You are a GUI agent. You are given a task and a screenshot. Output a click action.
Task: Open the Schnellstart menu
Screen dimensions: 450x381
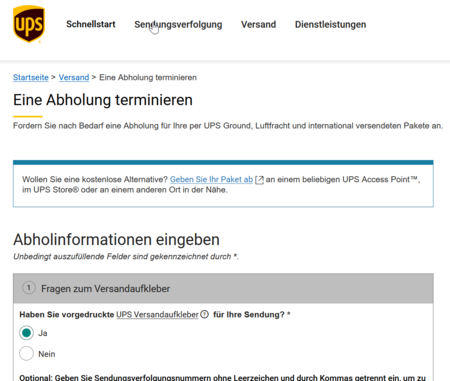pos(91,24)
